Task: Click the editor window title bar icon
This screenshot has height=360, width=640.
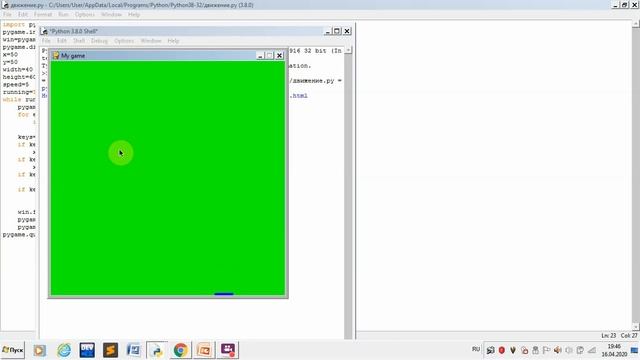Action: coord(5,5)
